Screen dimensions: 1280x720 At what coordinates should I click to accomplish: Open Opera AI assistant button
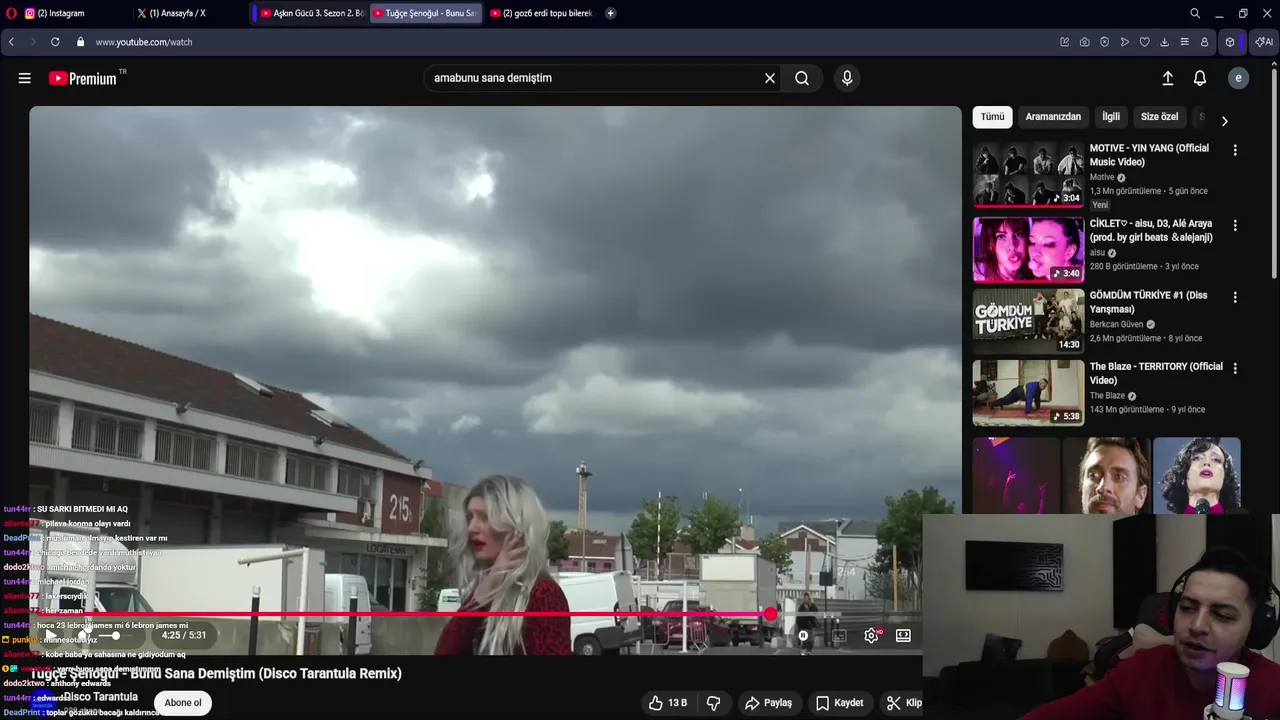point(1264,42)
